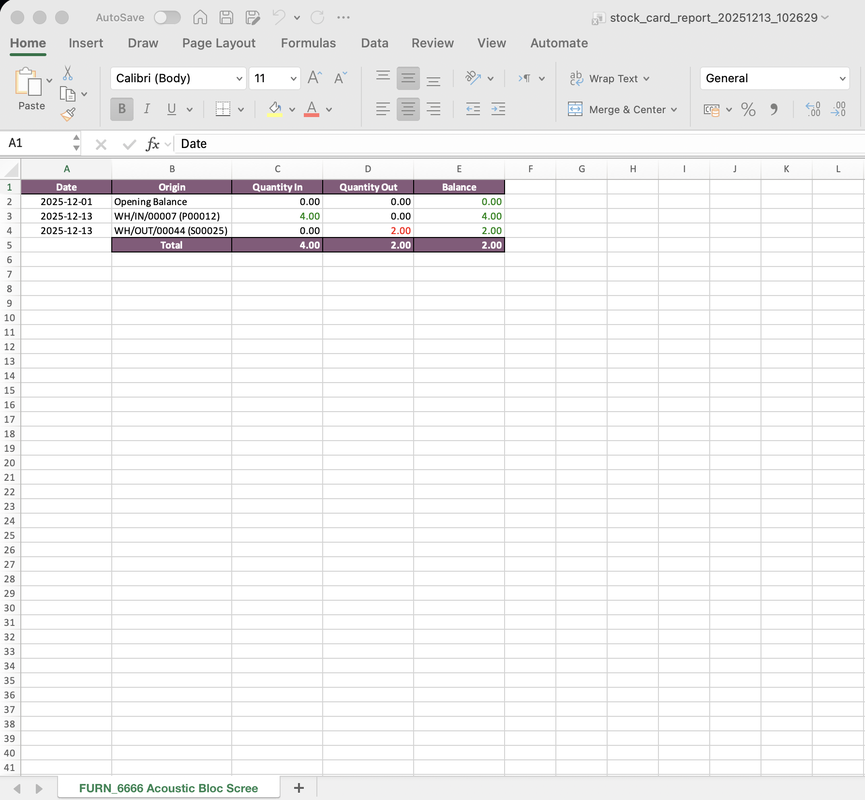The height and width of the screenshot is (800, 865).
Task: Switch to the Formulas ribbon tab
Action: pyautogui.click(x=308, y=43)
